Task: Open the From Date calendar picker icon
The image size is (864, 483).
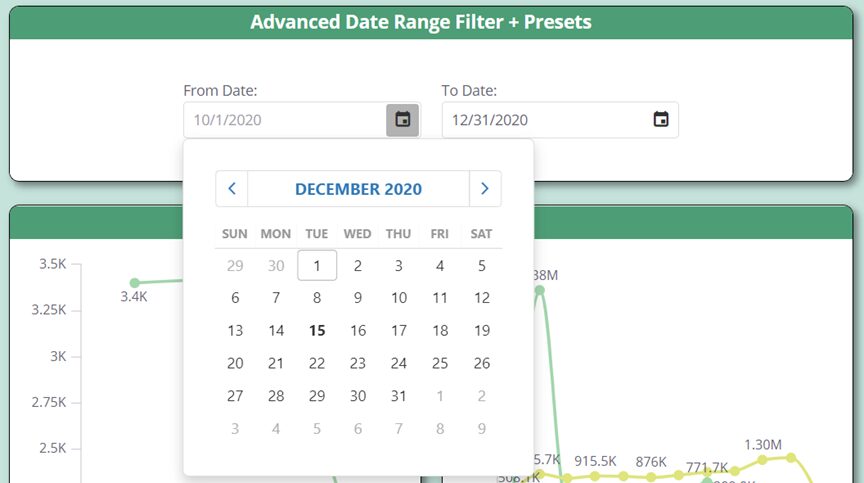Action: pos(402,120)
